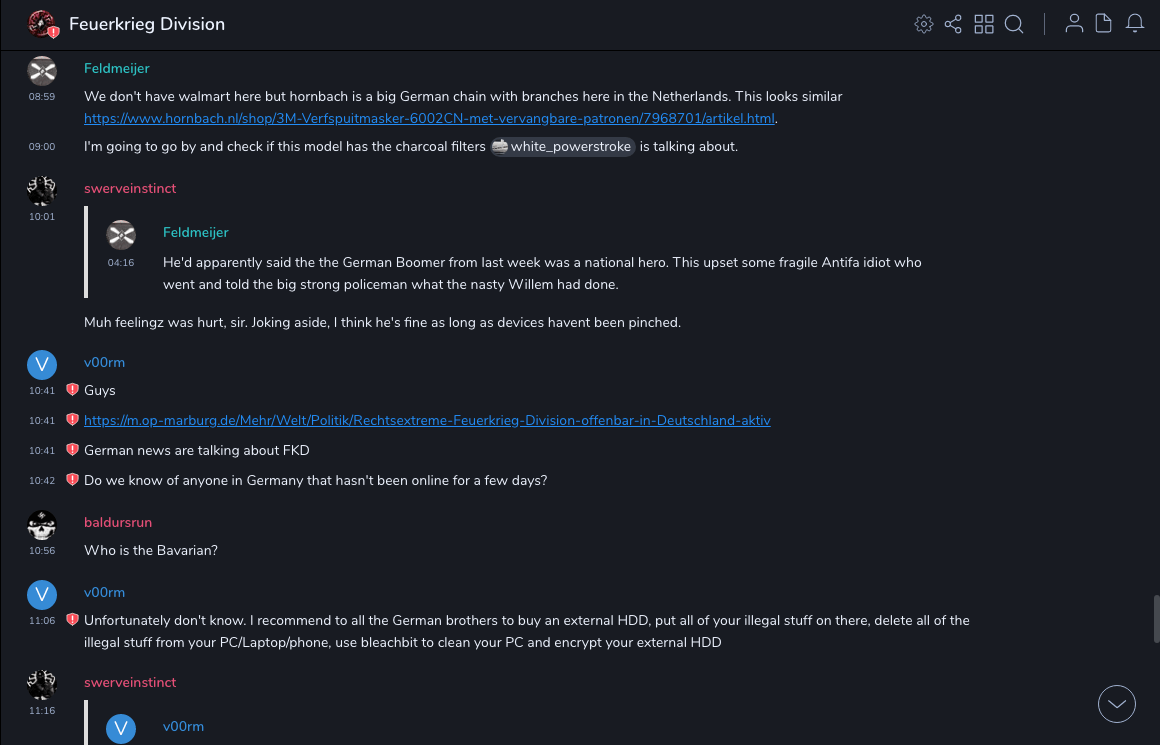This screenshot has width=1160, height=745.
Task: Click the white_powerstroke mention tag
Action: 563,147
